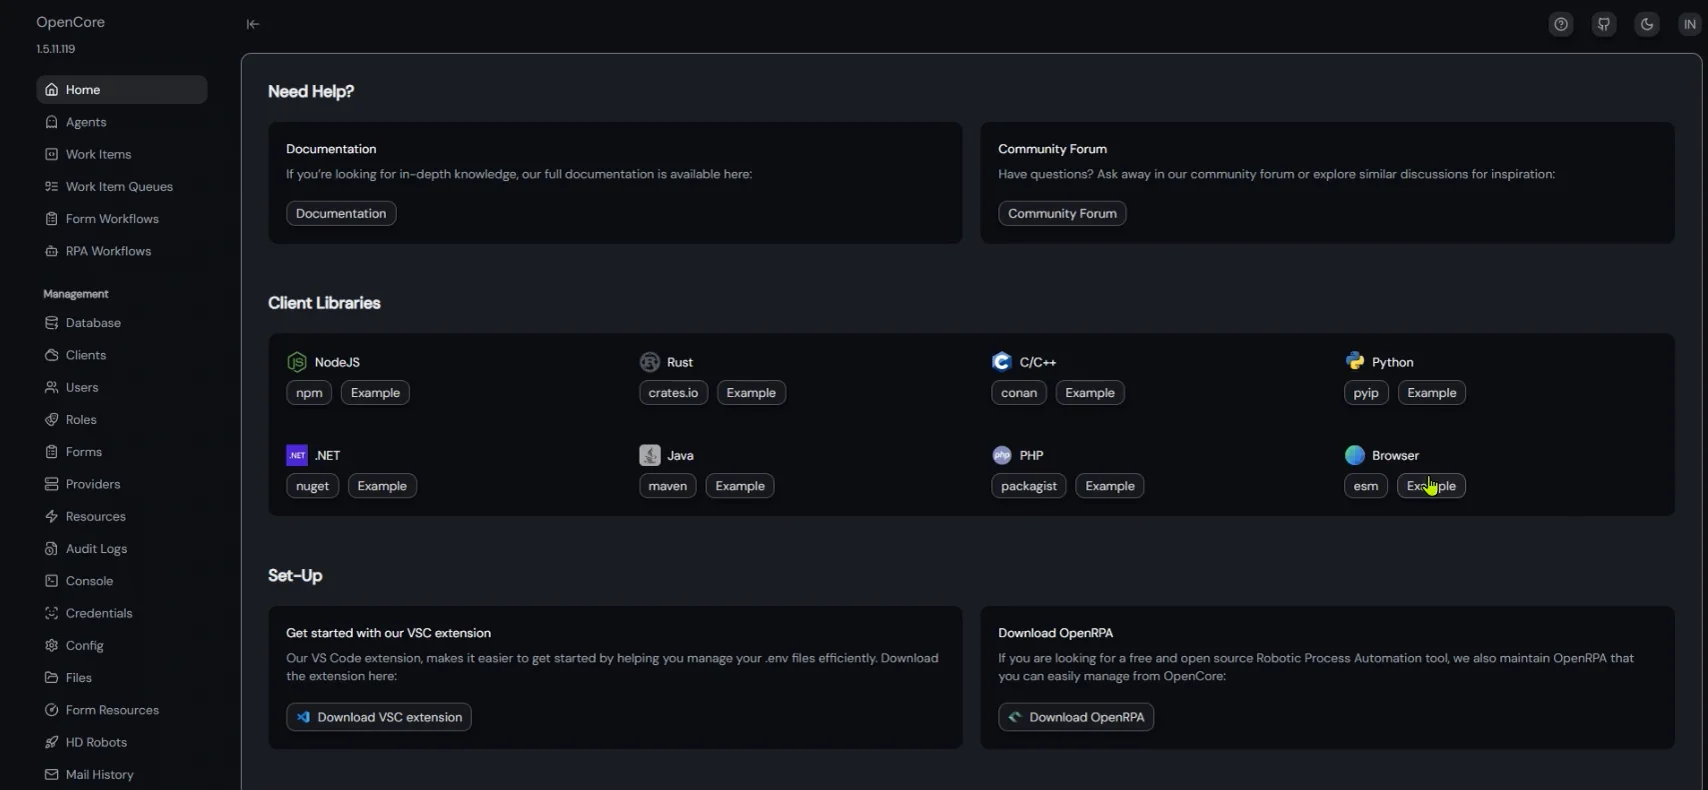This screenshot has width=1708, height=790.
Task: Open the help question-mark icon
Action: pos(1561,24)
